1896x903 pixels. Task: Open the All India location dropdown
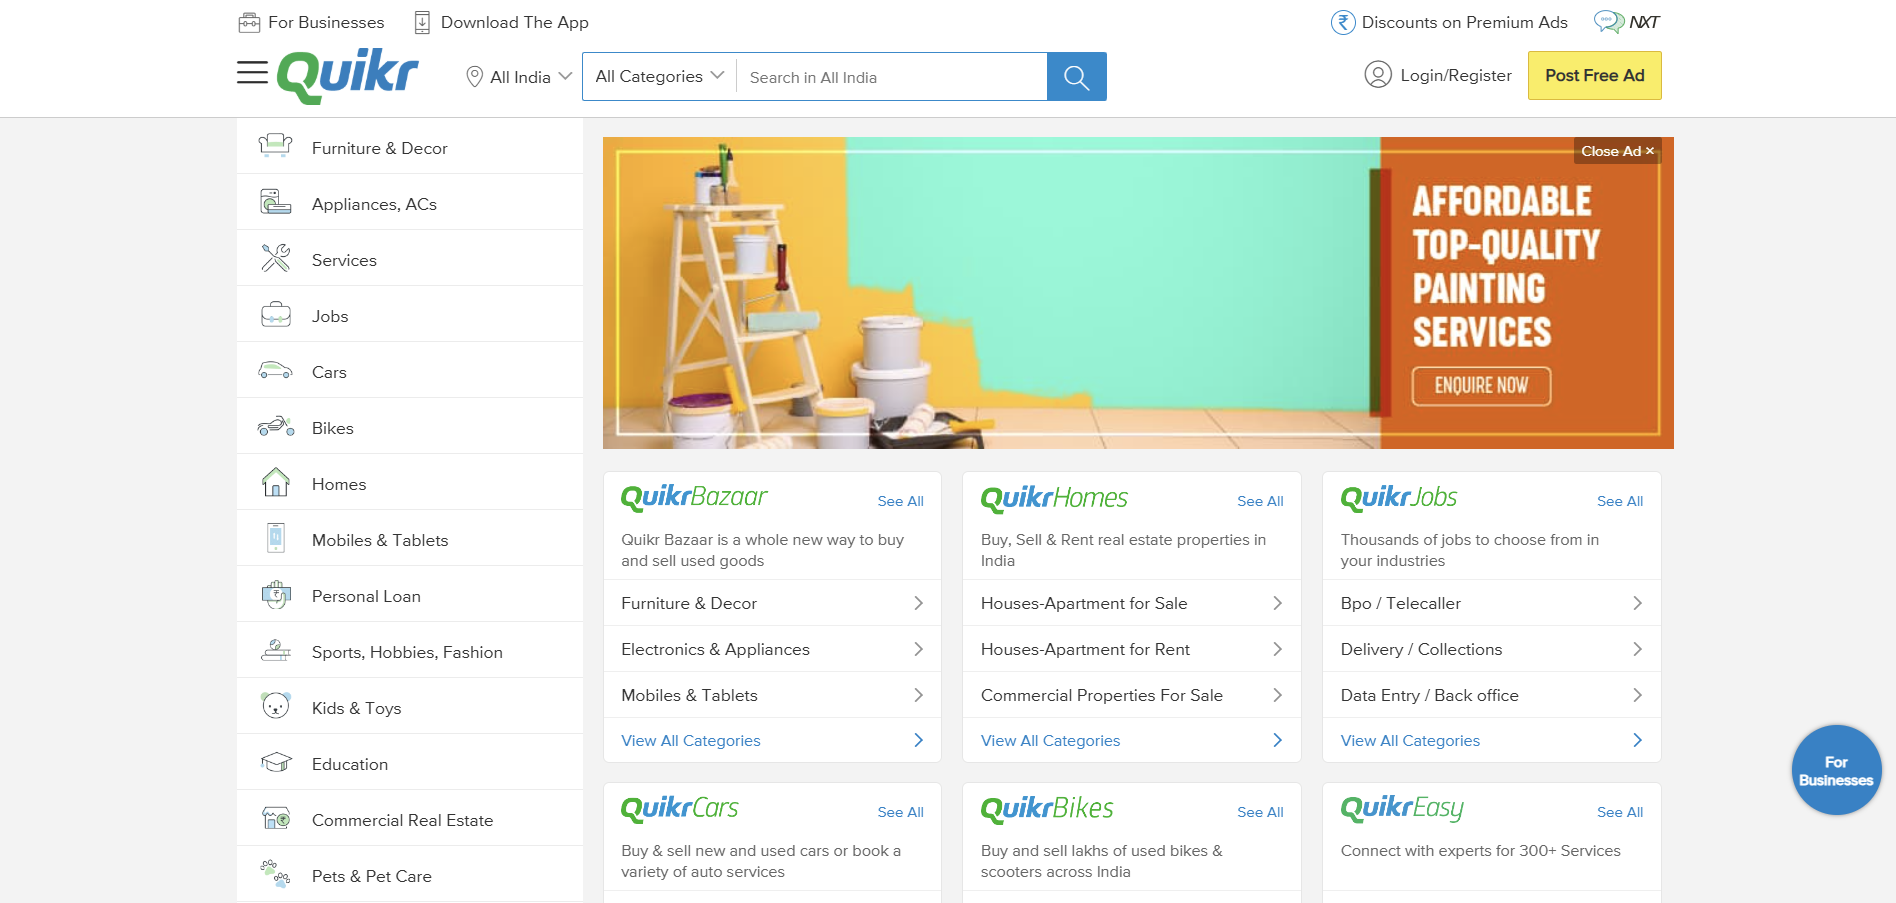(520, 77)
